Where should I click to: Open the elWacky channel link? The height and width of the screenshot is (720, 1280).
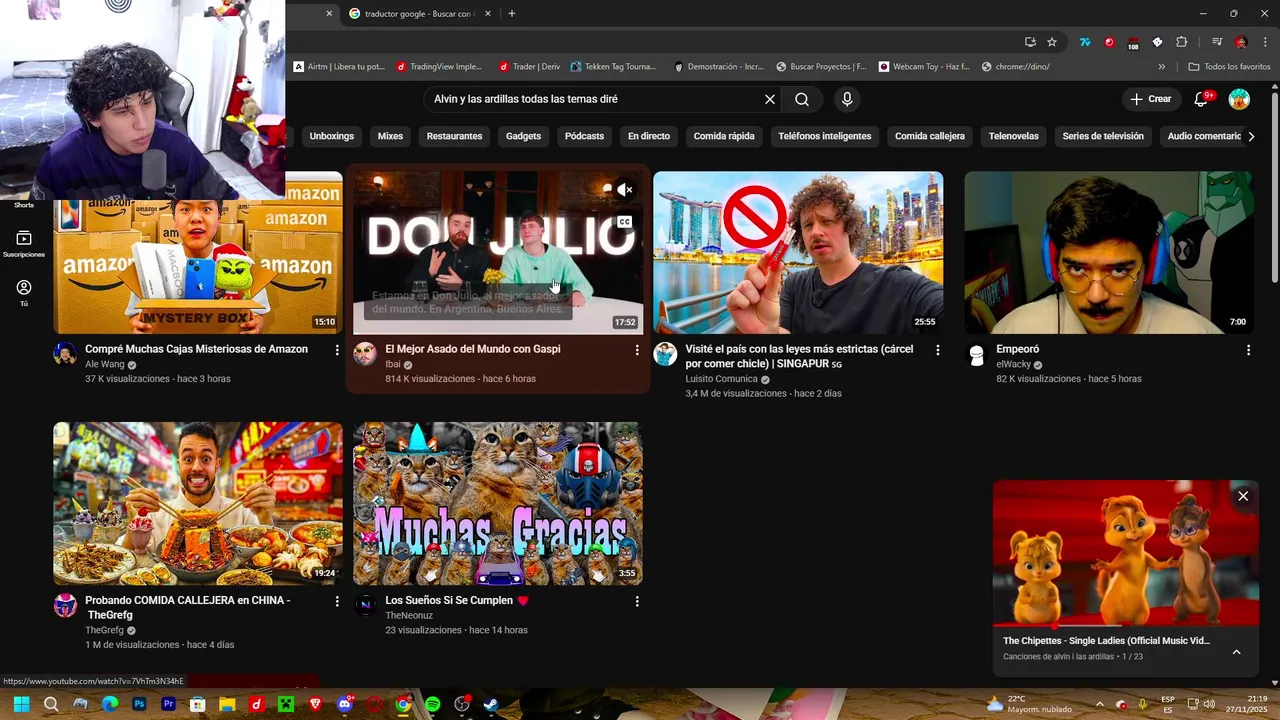point(1013,365)
